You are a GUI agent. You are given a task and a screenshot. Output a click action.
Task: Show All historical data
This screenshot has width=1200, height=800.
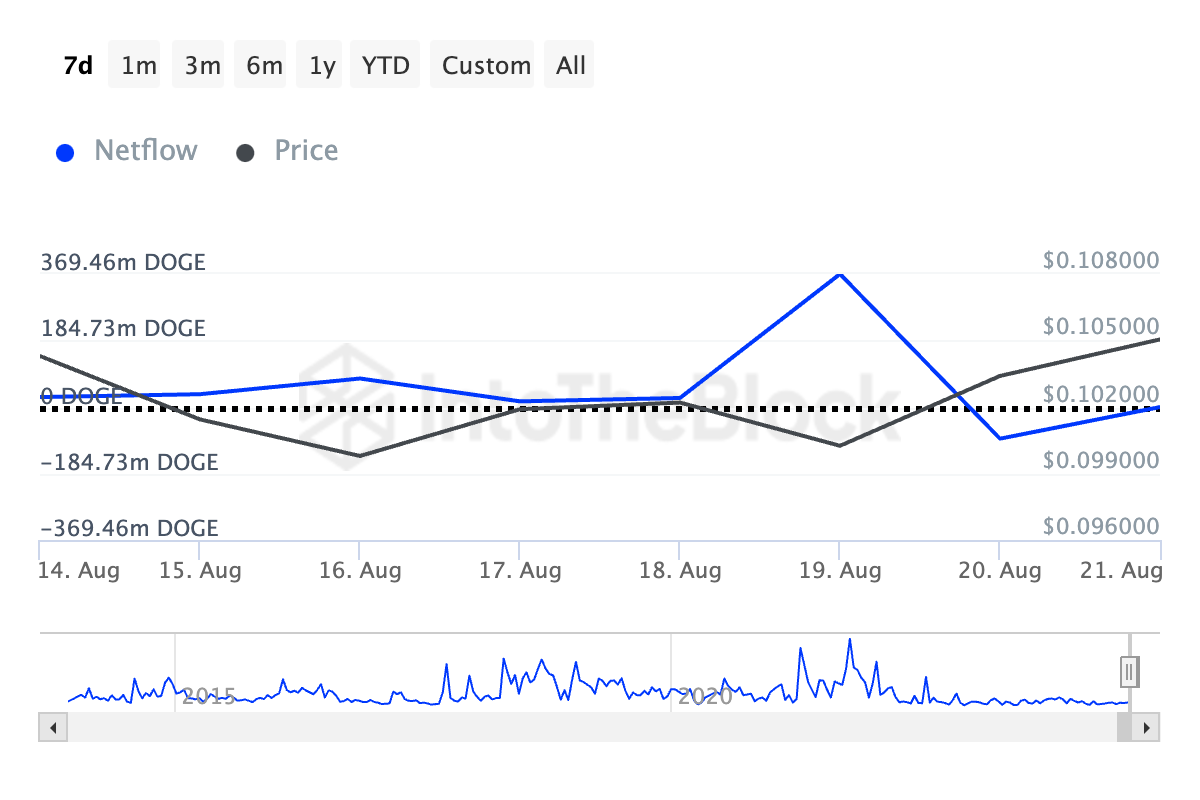[571, 66]
